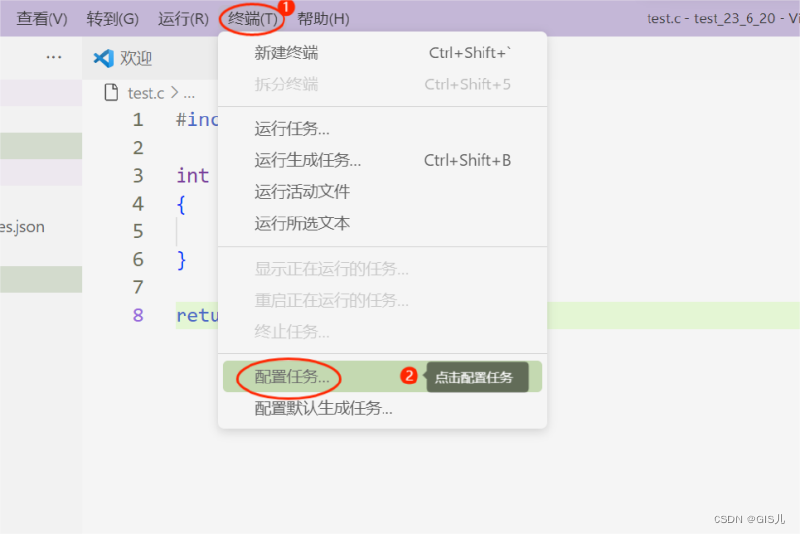
Task: Click the breadcrumb ellipsis after the chevron
Action: pos(189,95)
